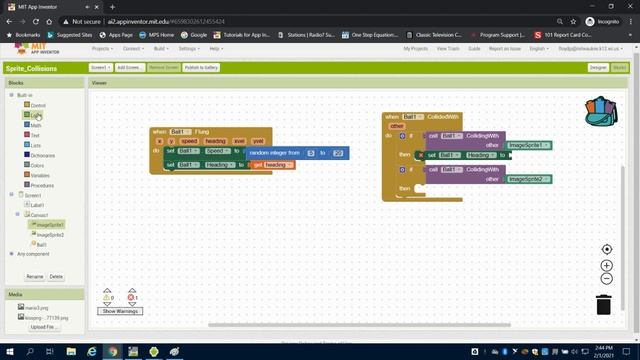Click the warning triangle counter icon
Viewport: 640px width, 360px height.
(107, 298)
